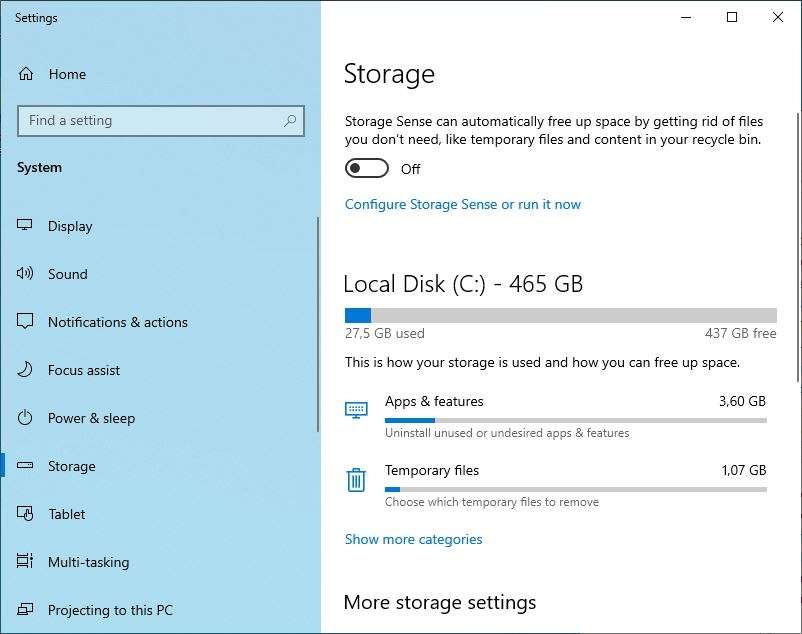Click the Tablet icon in sidebar
The image size is (802, 634).
(26, 514)
